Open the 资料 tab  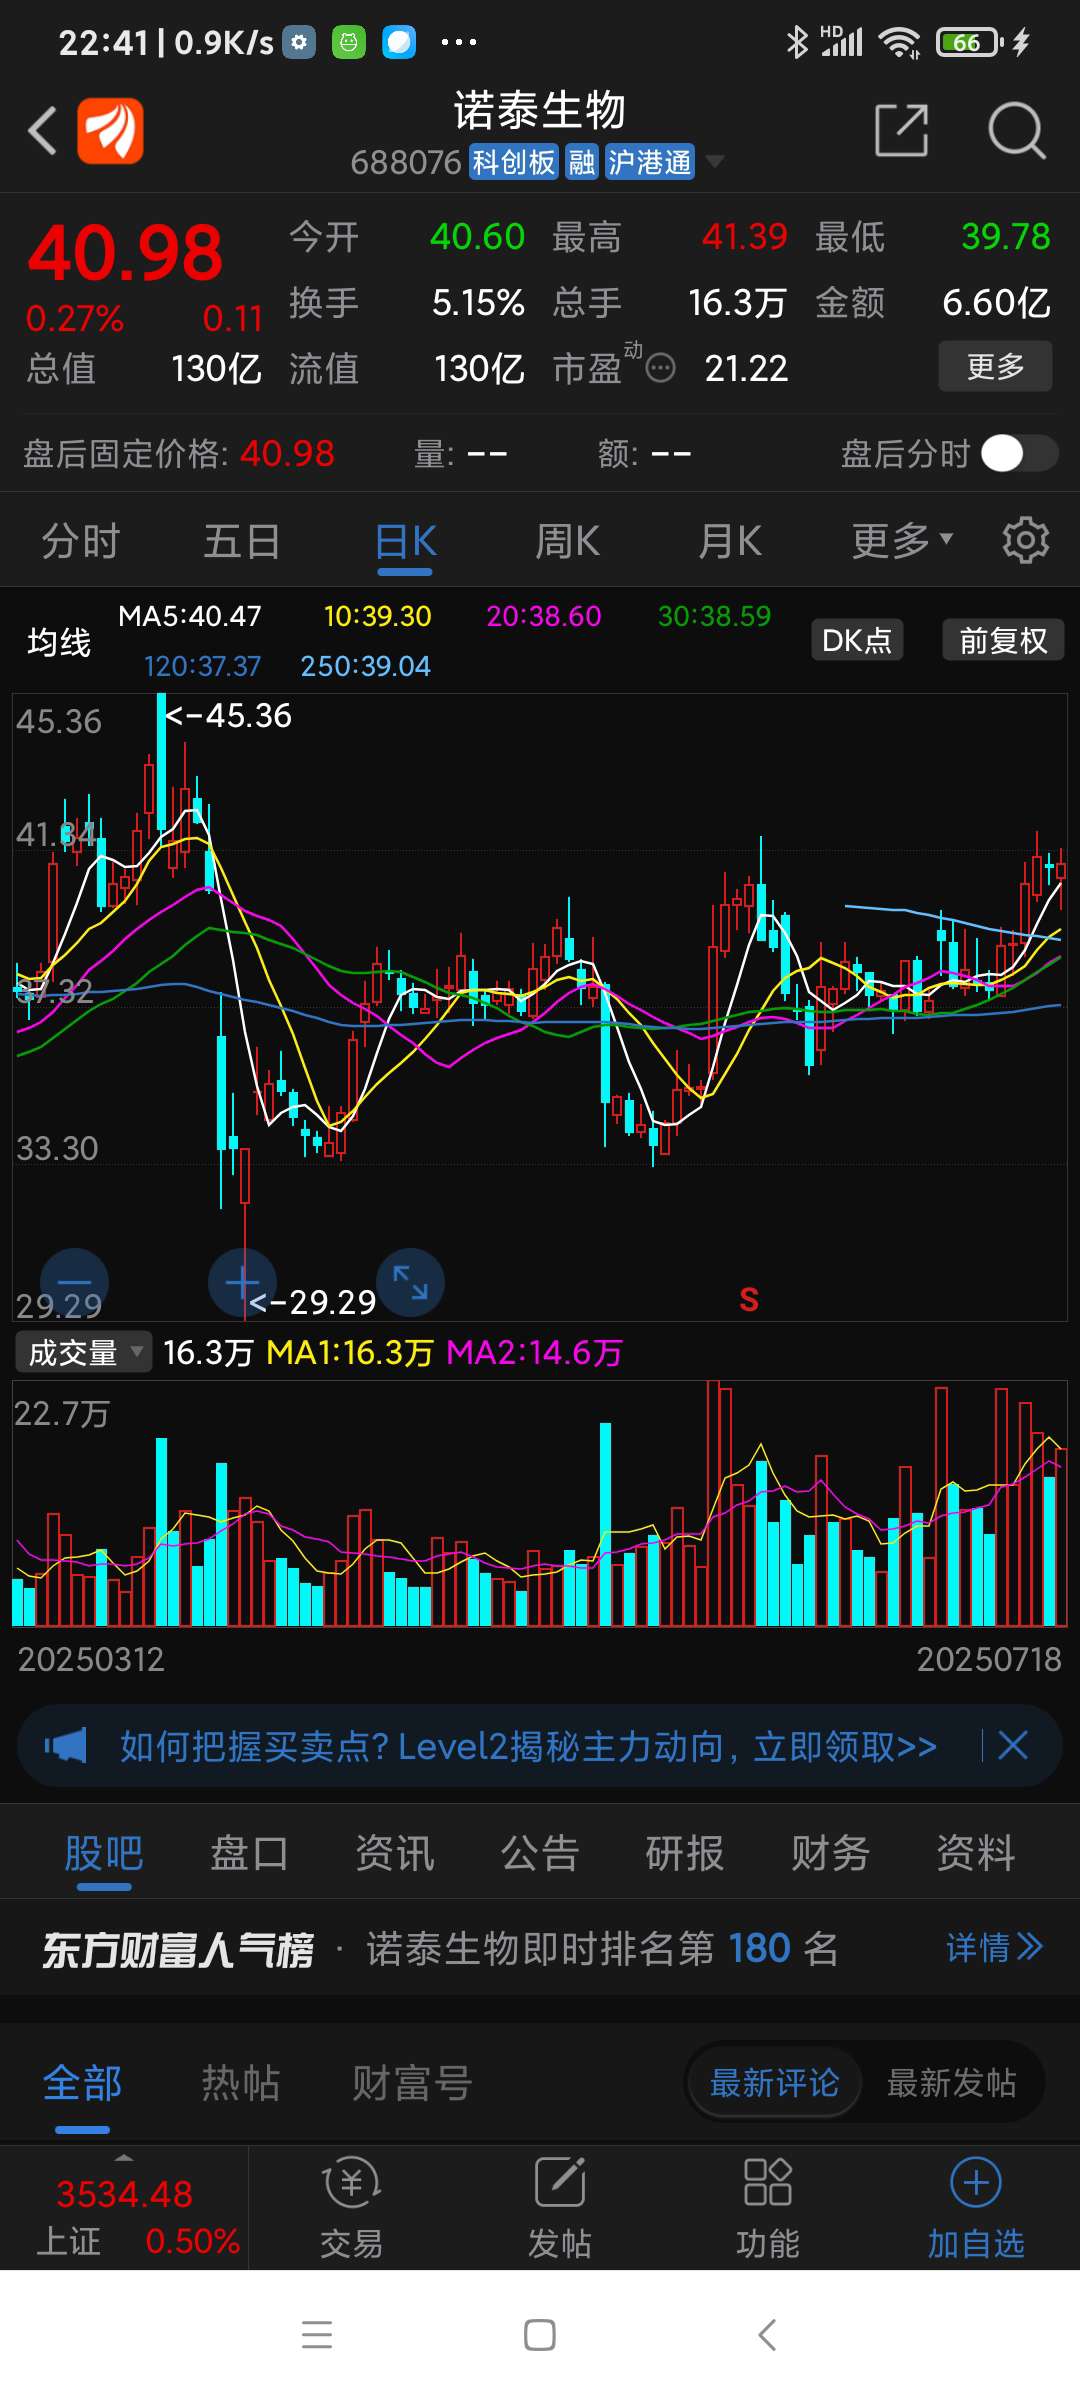(x=975, y=1853)
